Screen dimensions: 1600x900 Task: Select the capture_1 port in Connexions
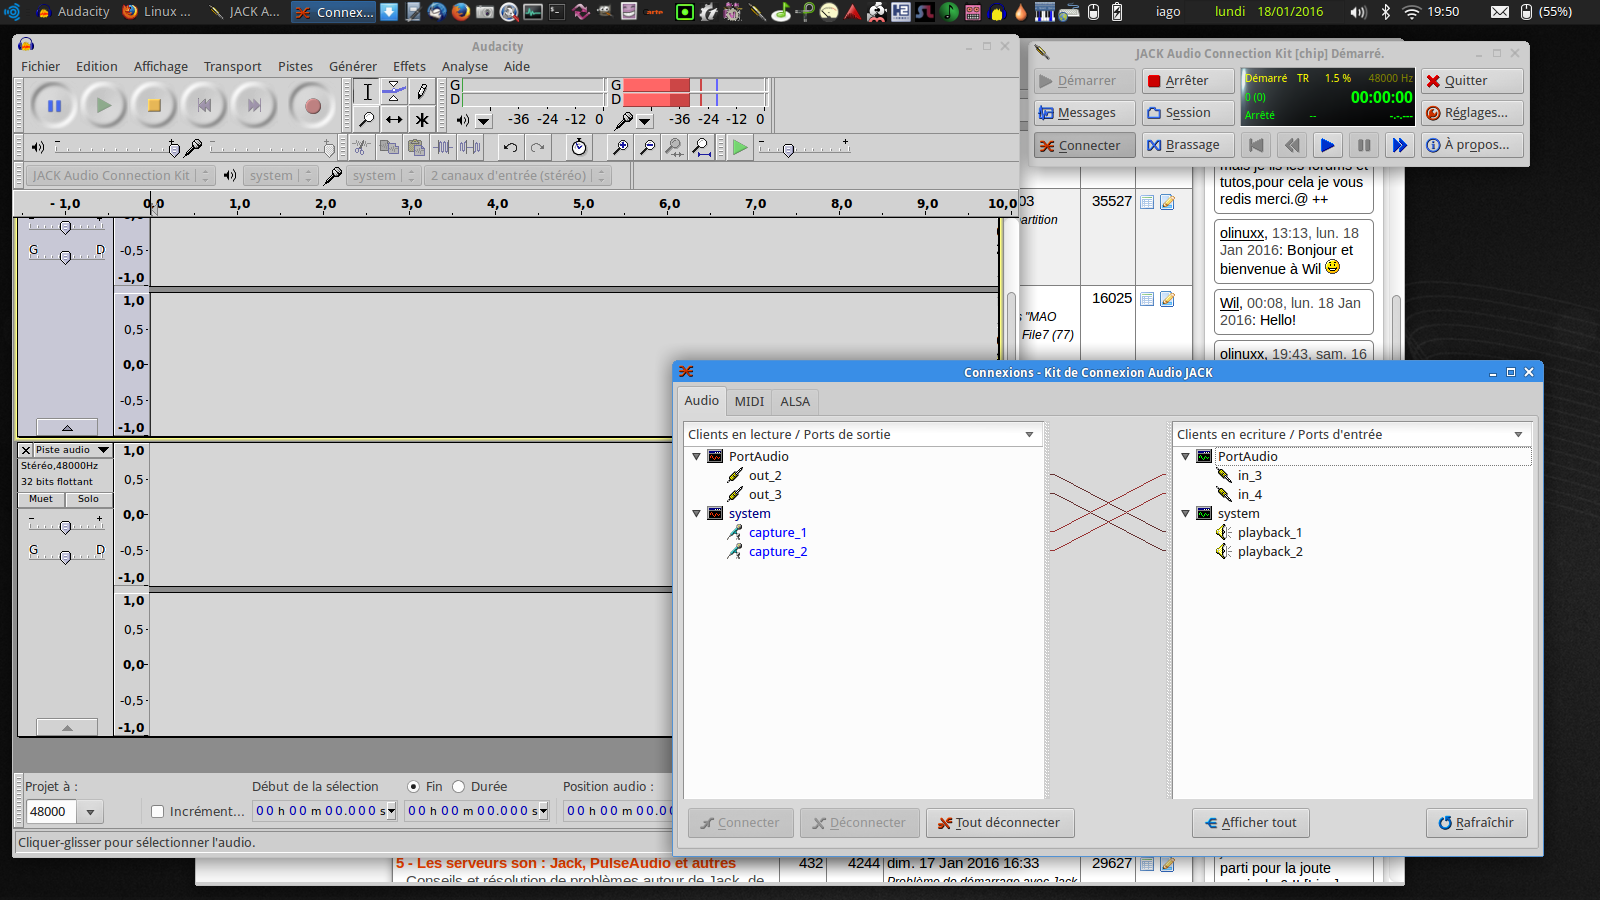777,532
